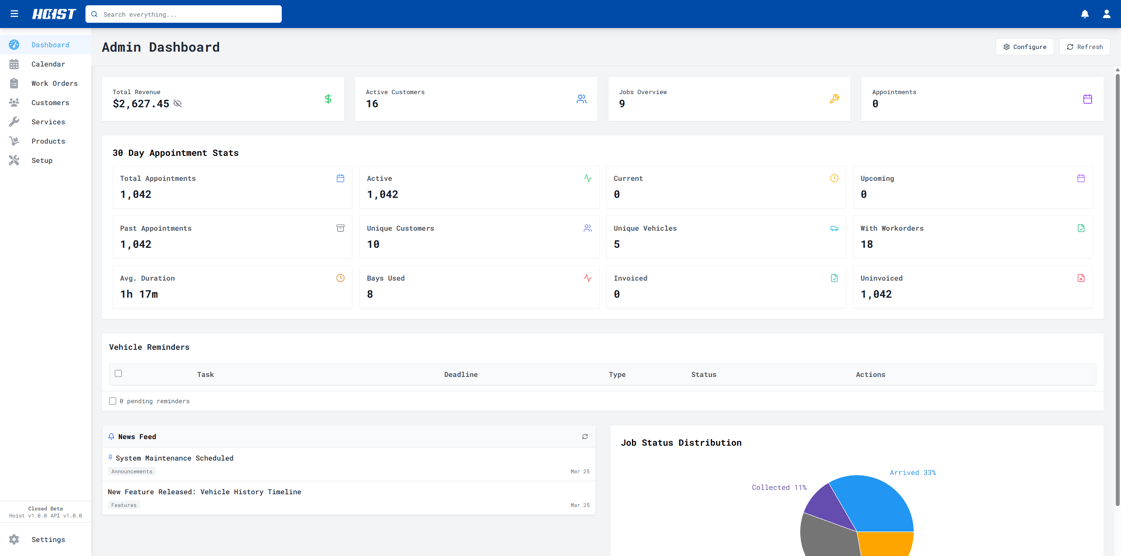Click the Announcements tag
This screenshot has height=556, width=1121.
pyautogui.click(x=132, y=472)
